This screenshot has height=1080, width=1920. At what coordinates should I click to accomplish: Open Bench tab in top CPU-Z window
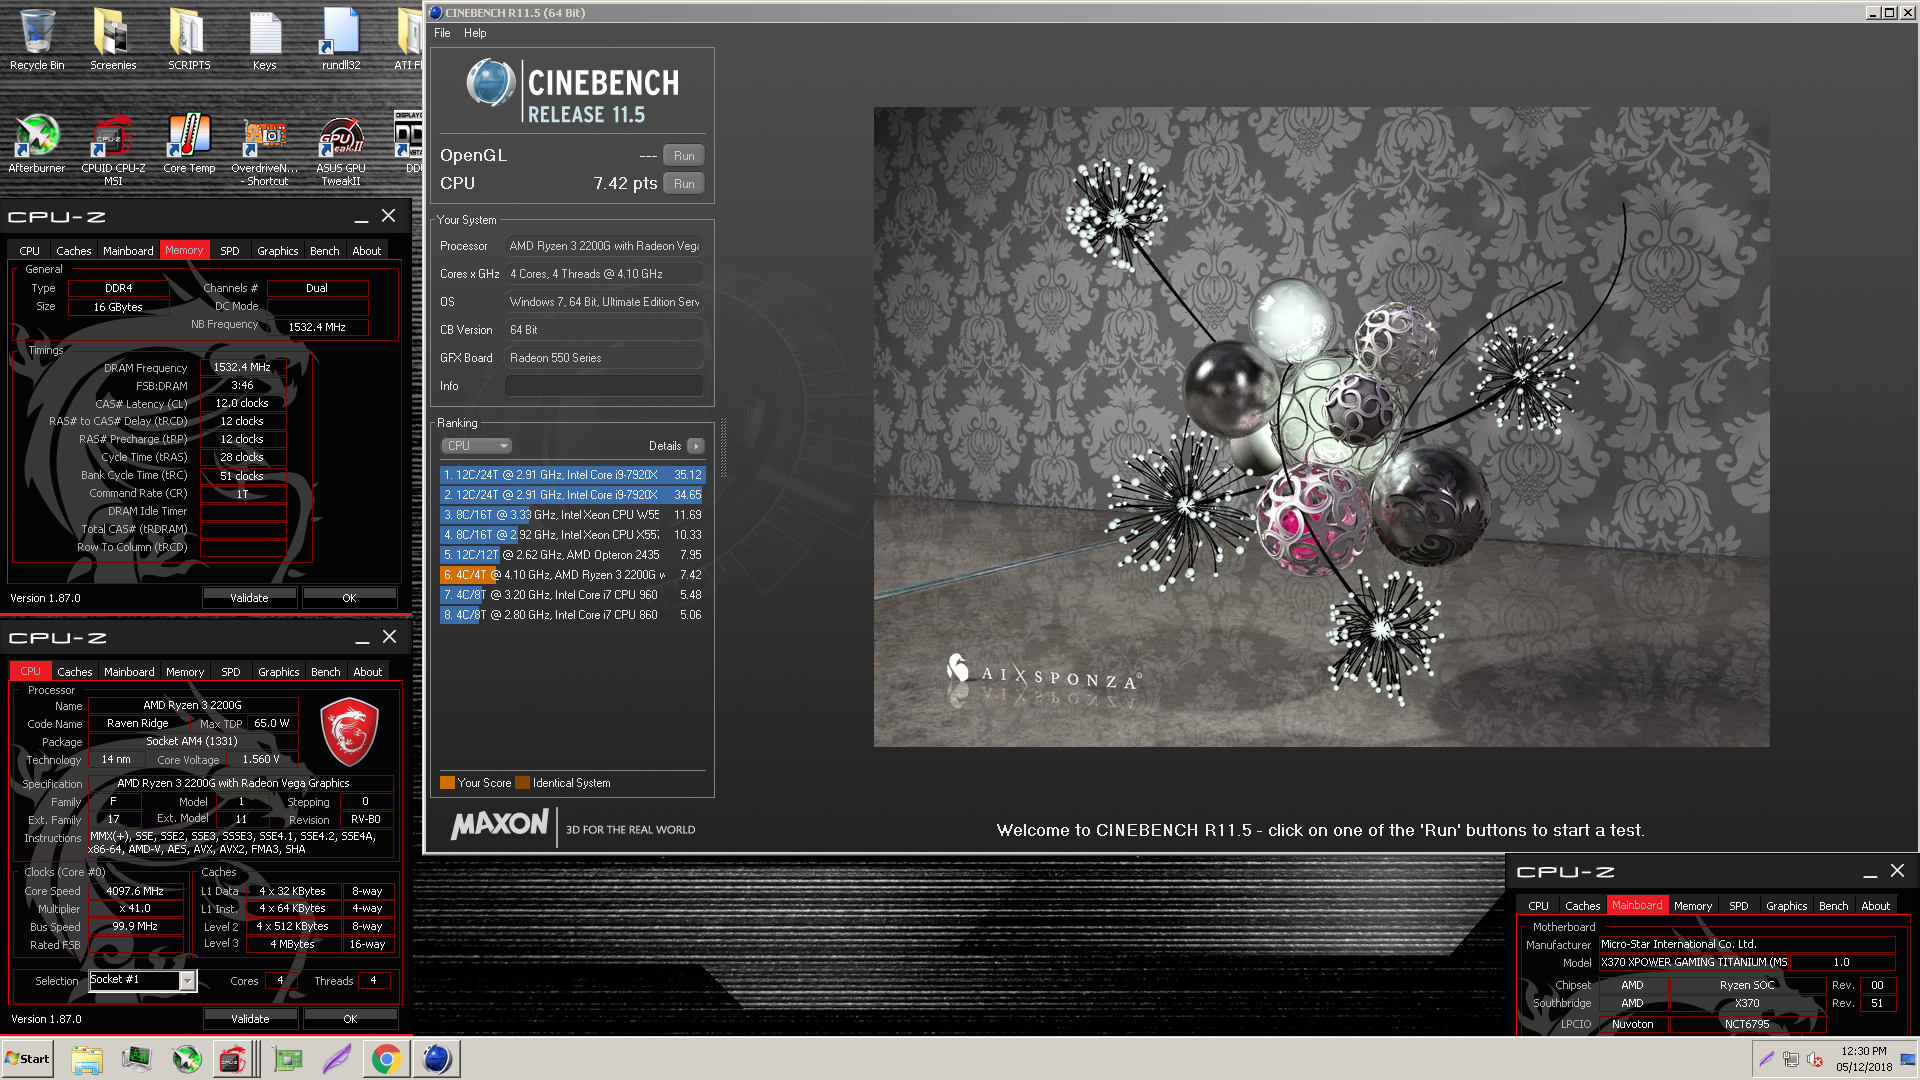(x=324, y=251)
